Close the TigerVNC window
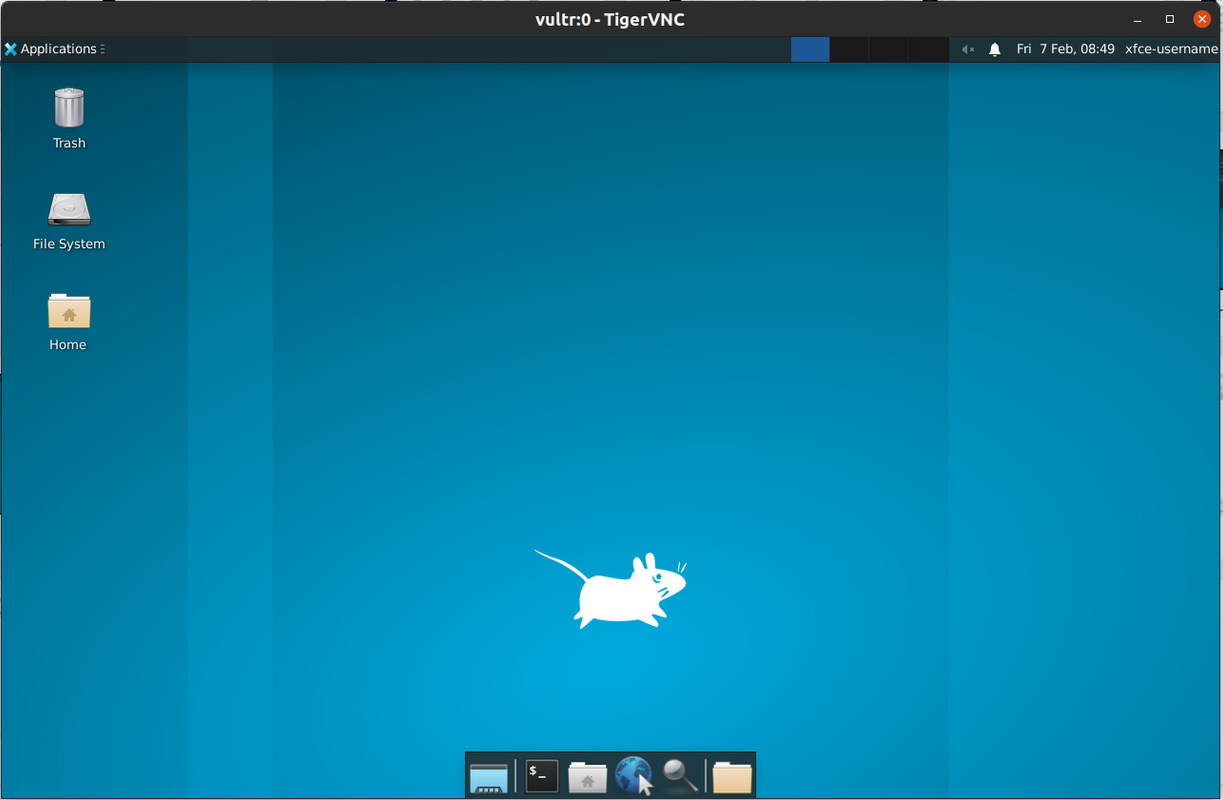The width and height of the screenshot is (1223, 800). pyautogui.click(x=1202, y=19)
